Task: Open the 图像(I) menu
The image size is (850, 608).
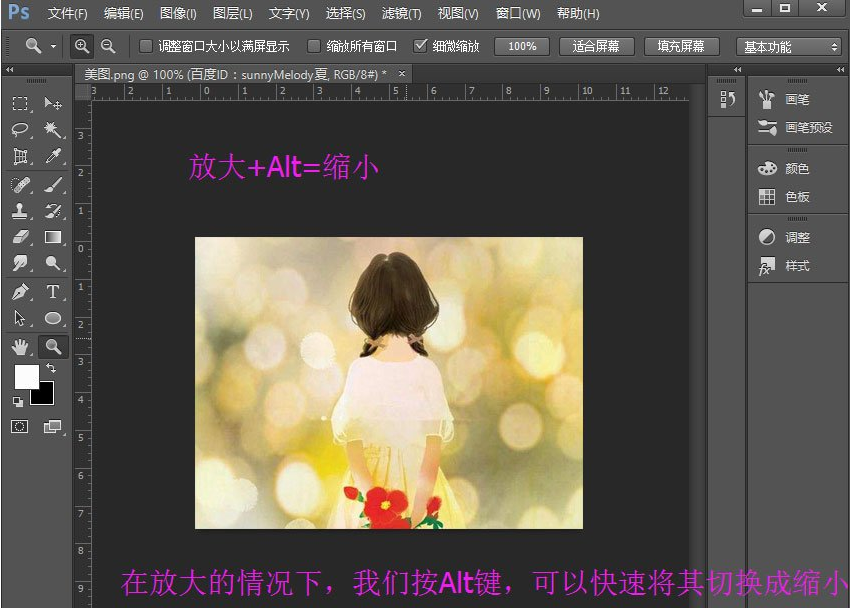Action: pyautogui.click(x=178, y=14)
